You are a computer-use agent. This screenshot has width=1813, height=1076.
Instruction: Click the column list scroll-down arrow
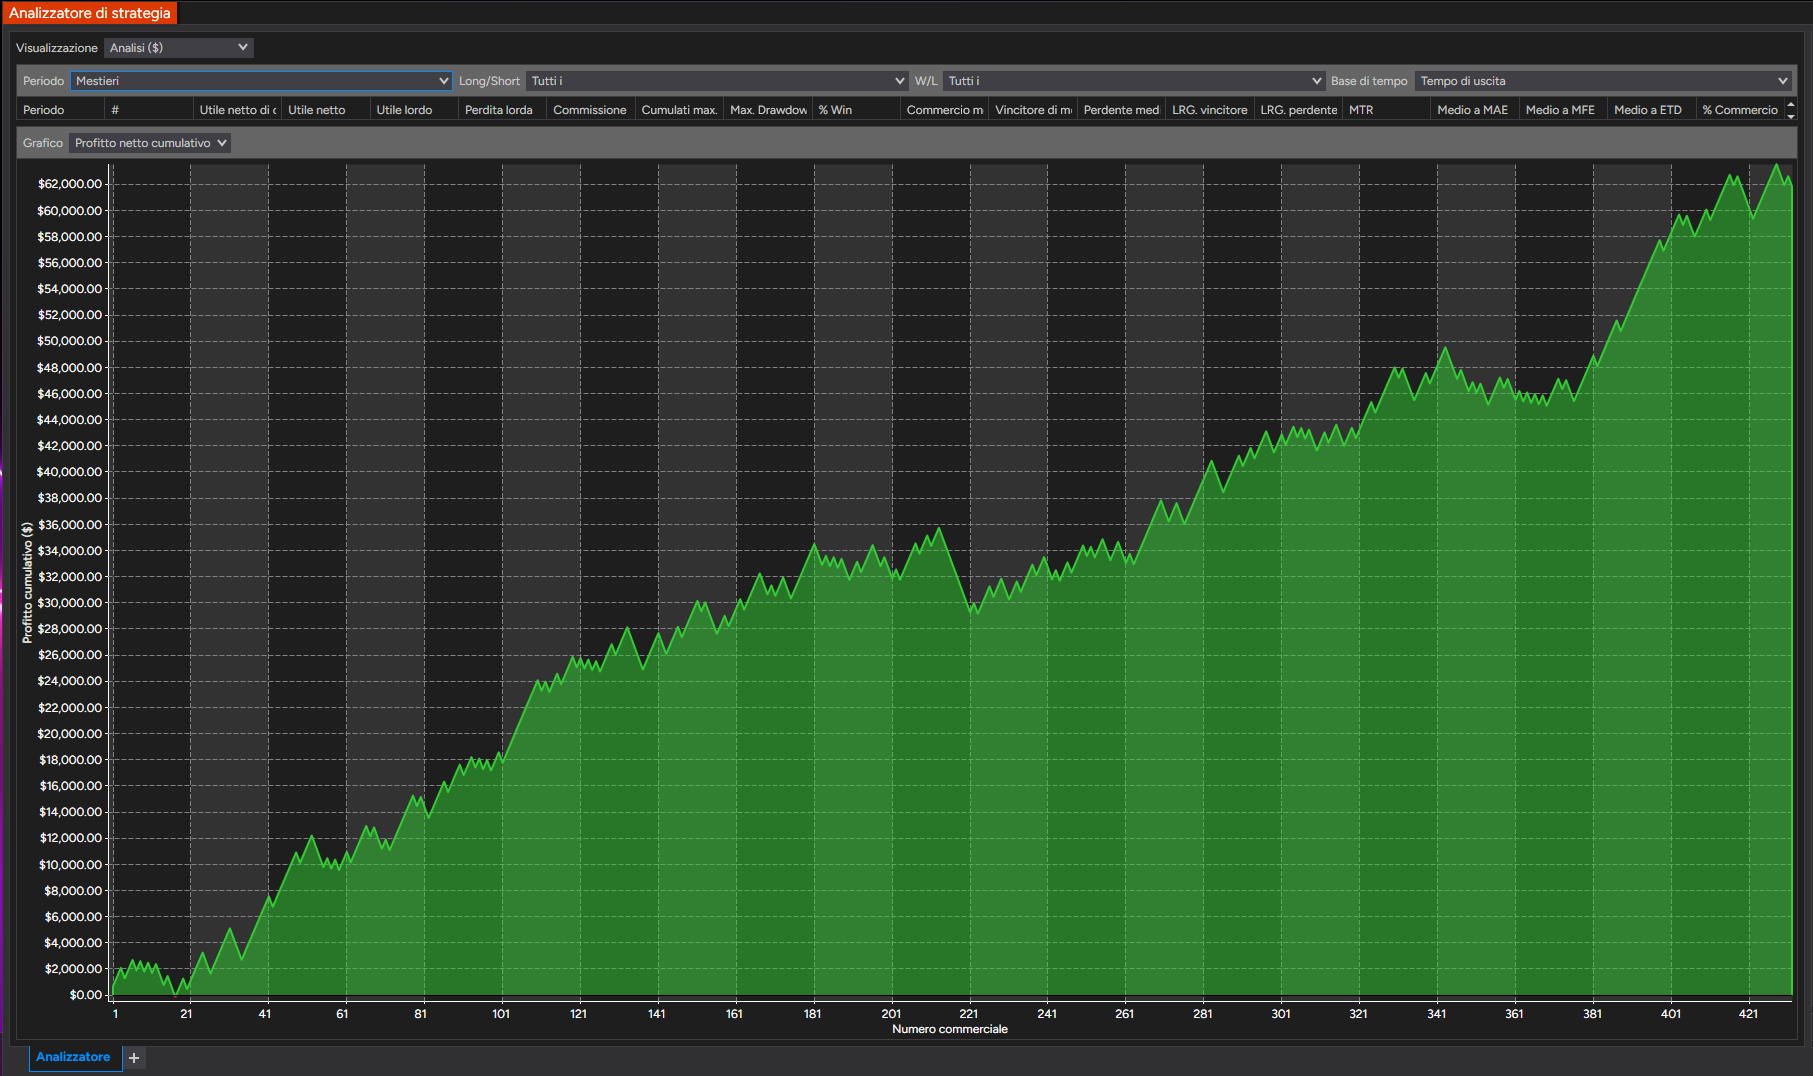pos(1790,116)
